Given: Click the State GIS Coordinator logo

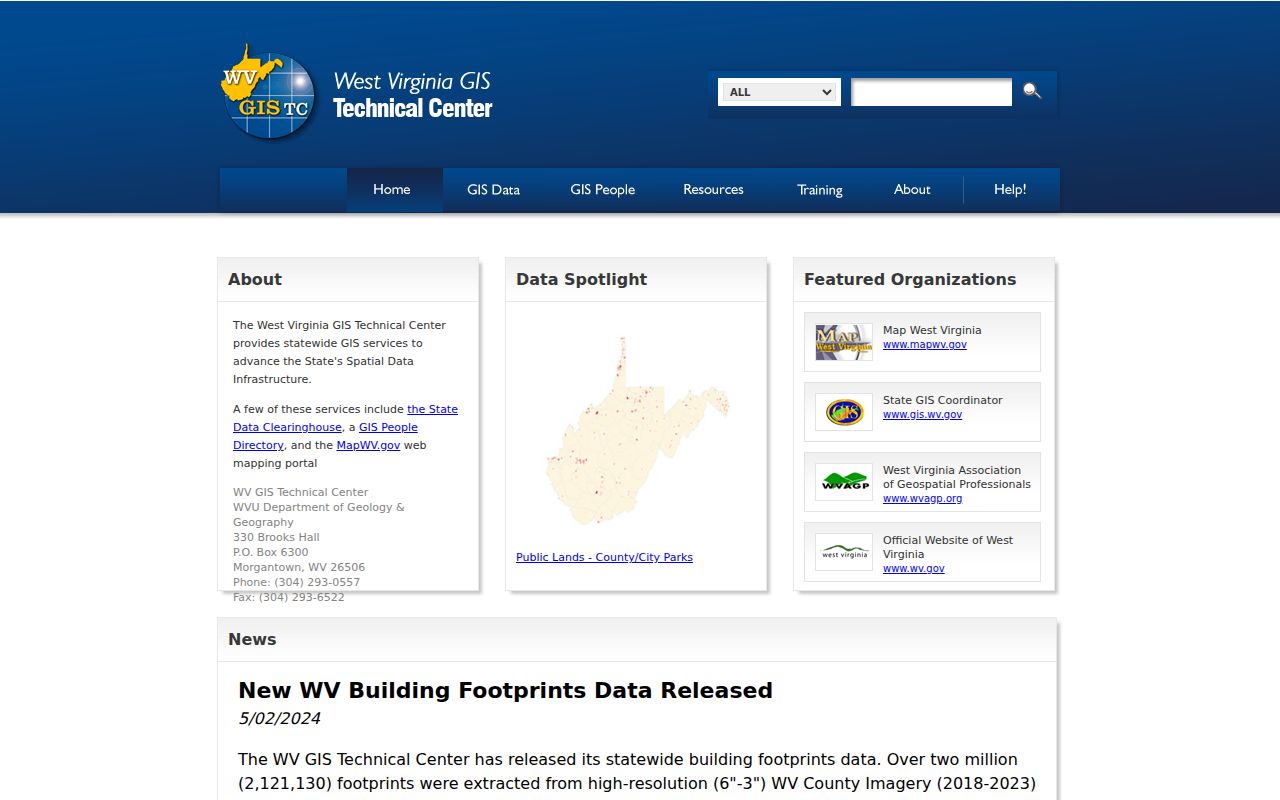Looking at the screenshot, I should pyautogui.click(x=843, y=412).
